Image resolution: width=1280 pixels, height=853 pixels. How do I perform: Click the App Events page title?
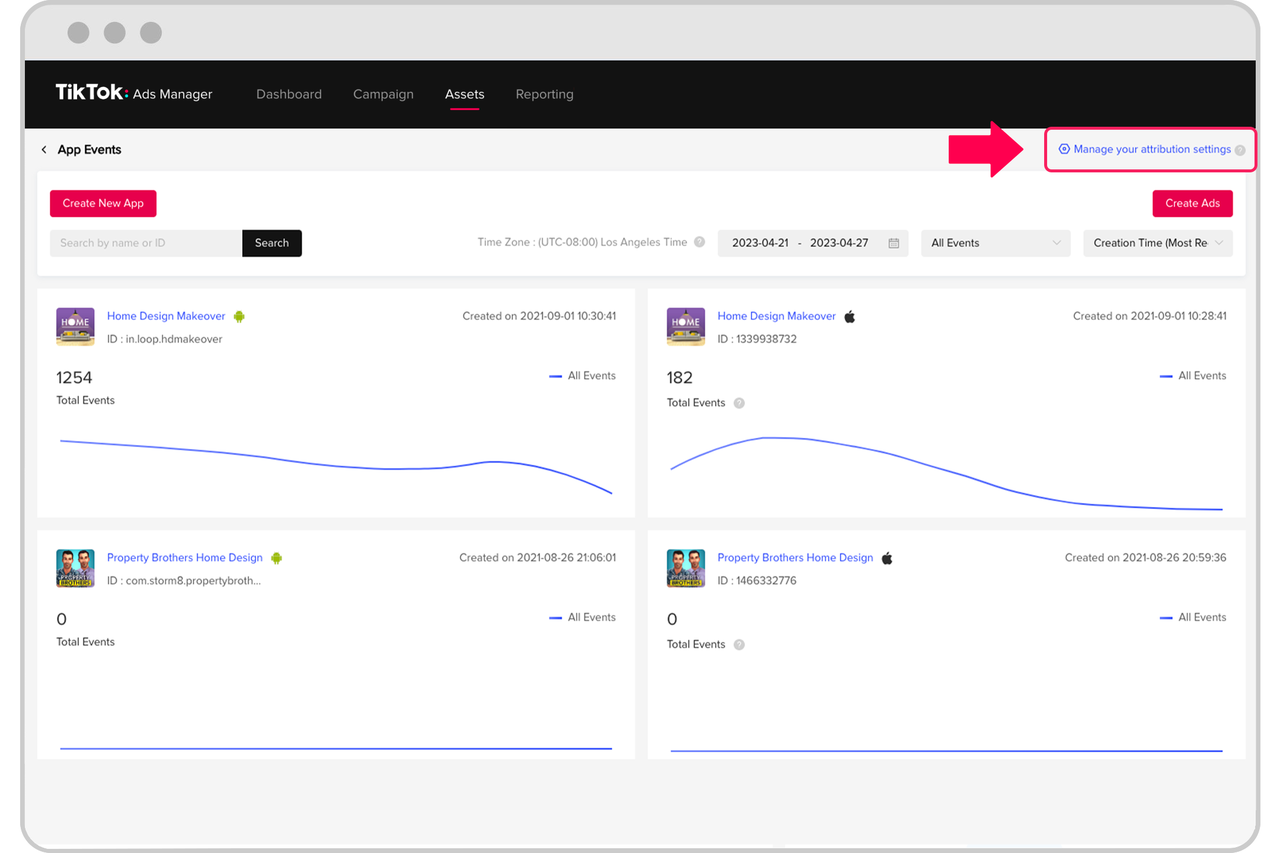[x=89, y=150]
